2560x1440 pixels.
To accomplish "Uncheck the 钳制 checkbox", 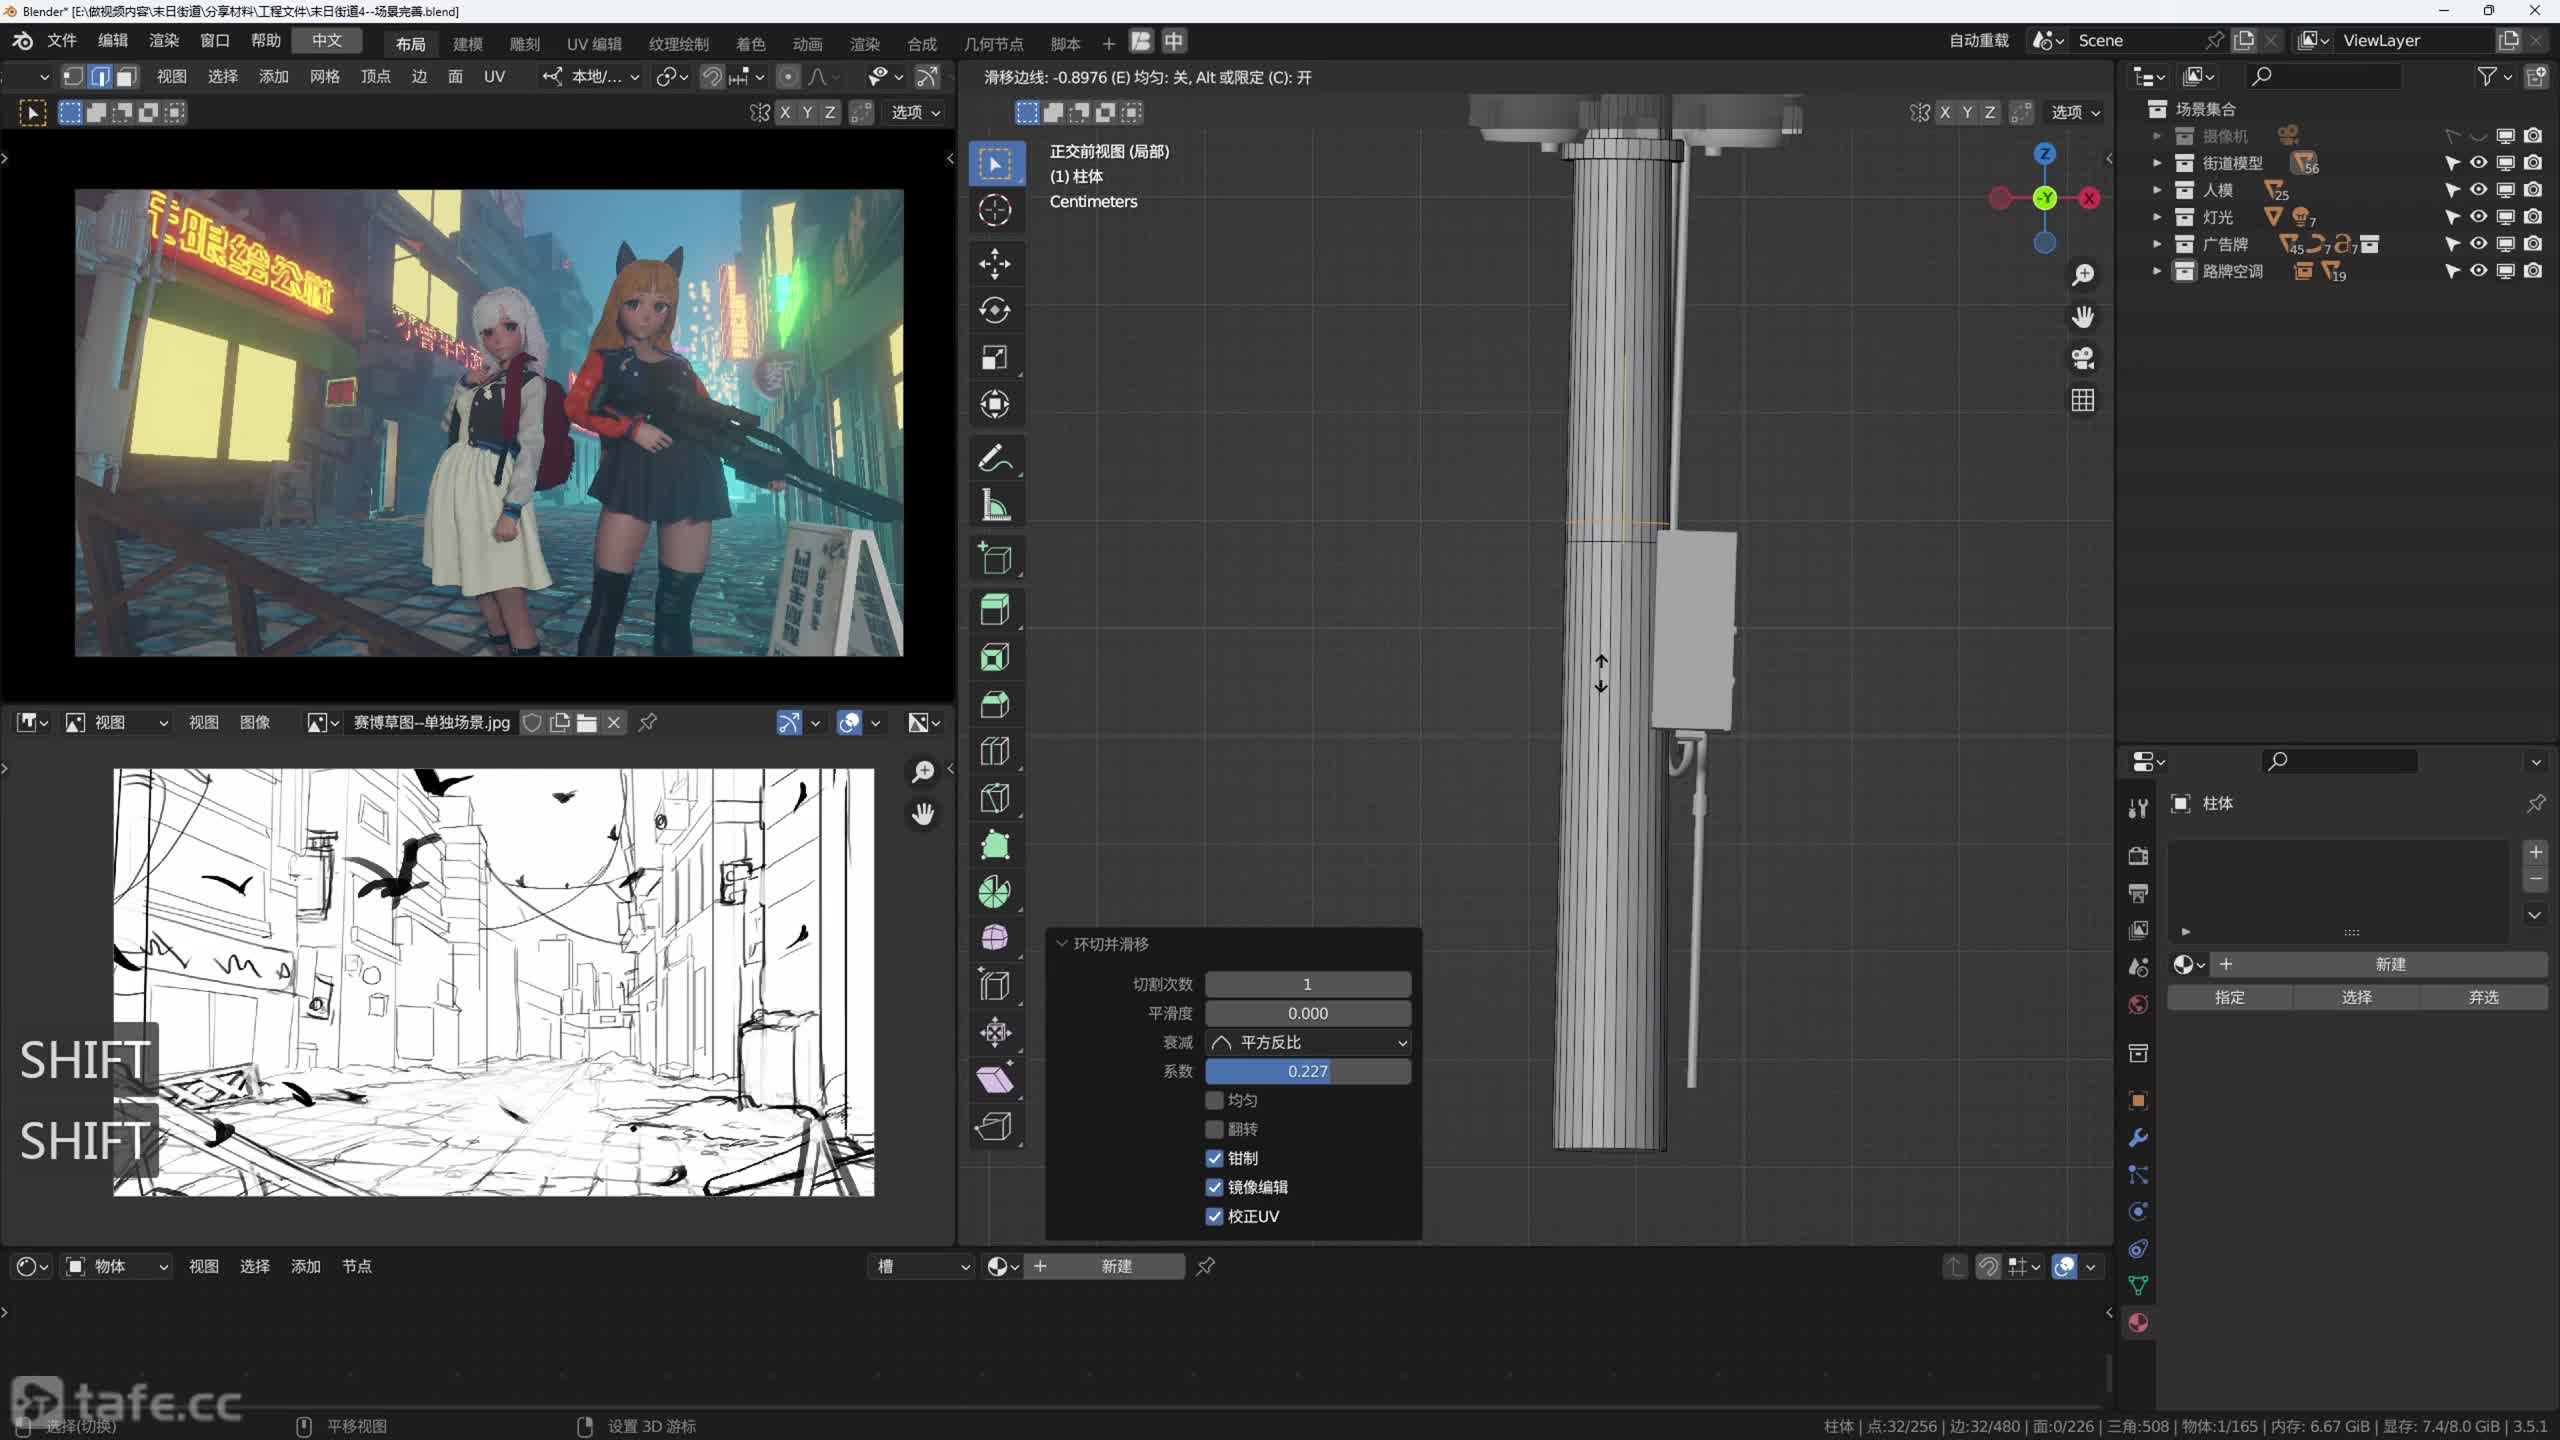I will coord(1214,1158).
